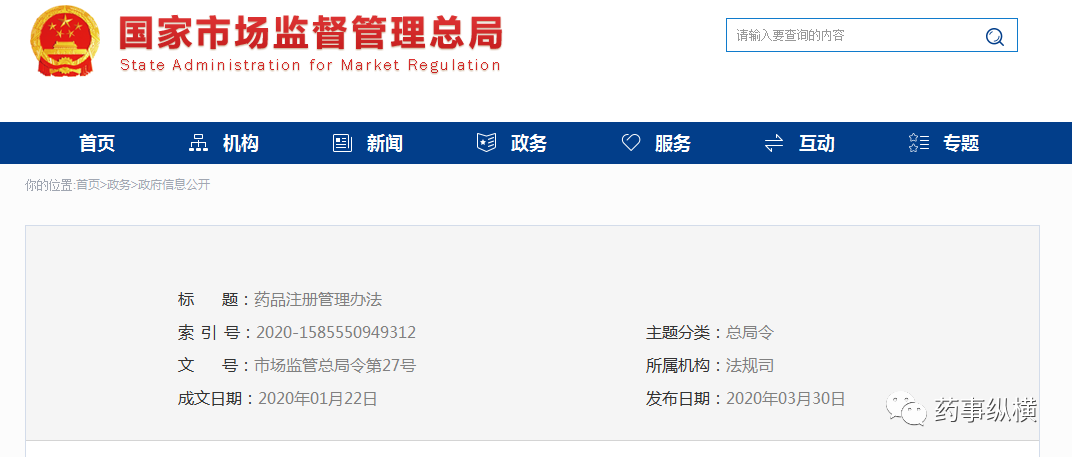Viewport: 1072px width, 457px height.
Task: Click 首页 in the breadcrumb
Action: click(x=88, y=185)
